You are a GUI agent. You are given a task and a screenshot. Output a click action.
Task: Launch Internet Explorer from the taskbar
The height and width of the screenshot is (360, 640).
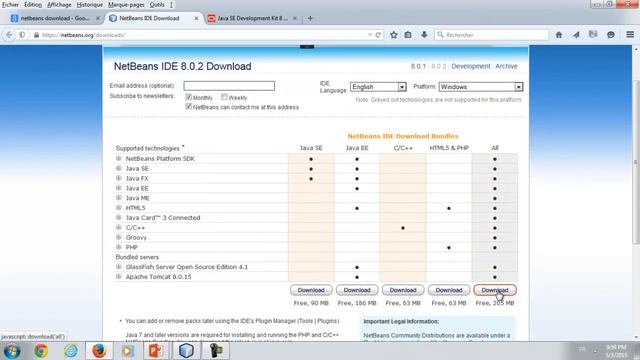tap(70, 351)
